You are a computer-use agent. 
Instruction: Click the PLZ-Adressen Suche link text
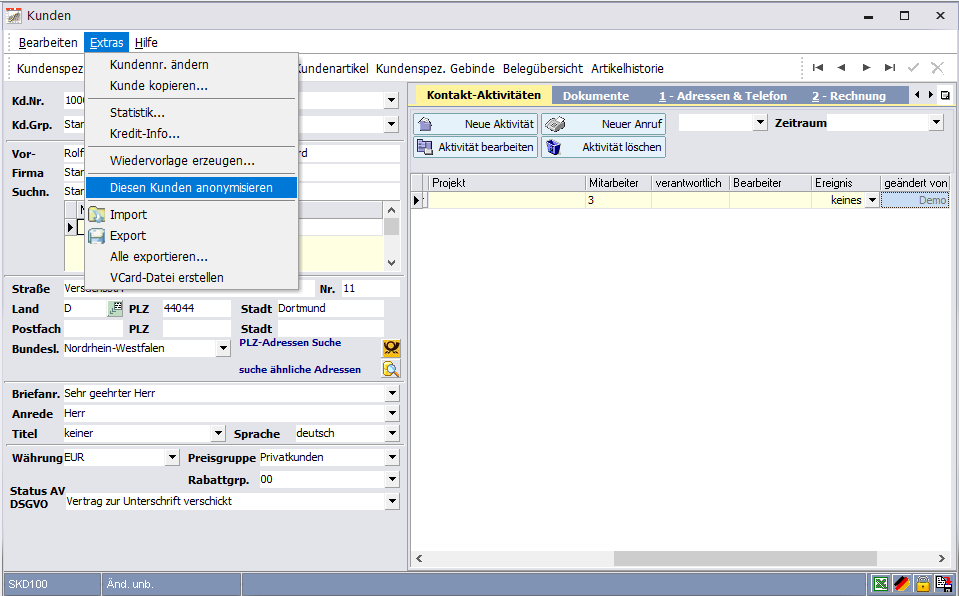[290, 343]
